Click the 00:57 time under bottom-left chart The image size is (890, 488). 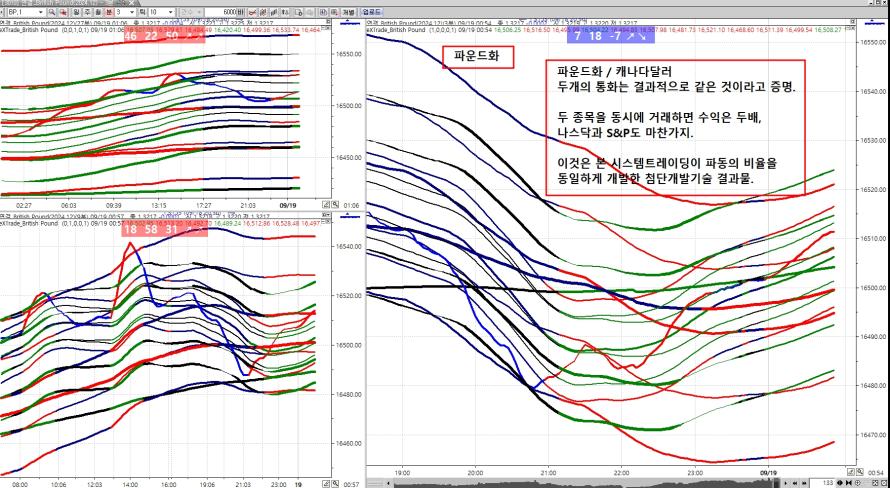352,485
